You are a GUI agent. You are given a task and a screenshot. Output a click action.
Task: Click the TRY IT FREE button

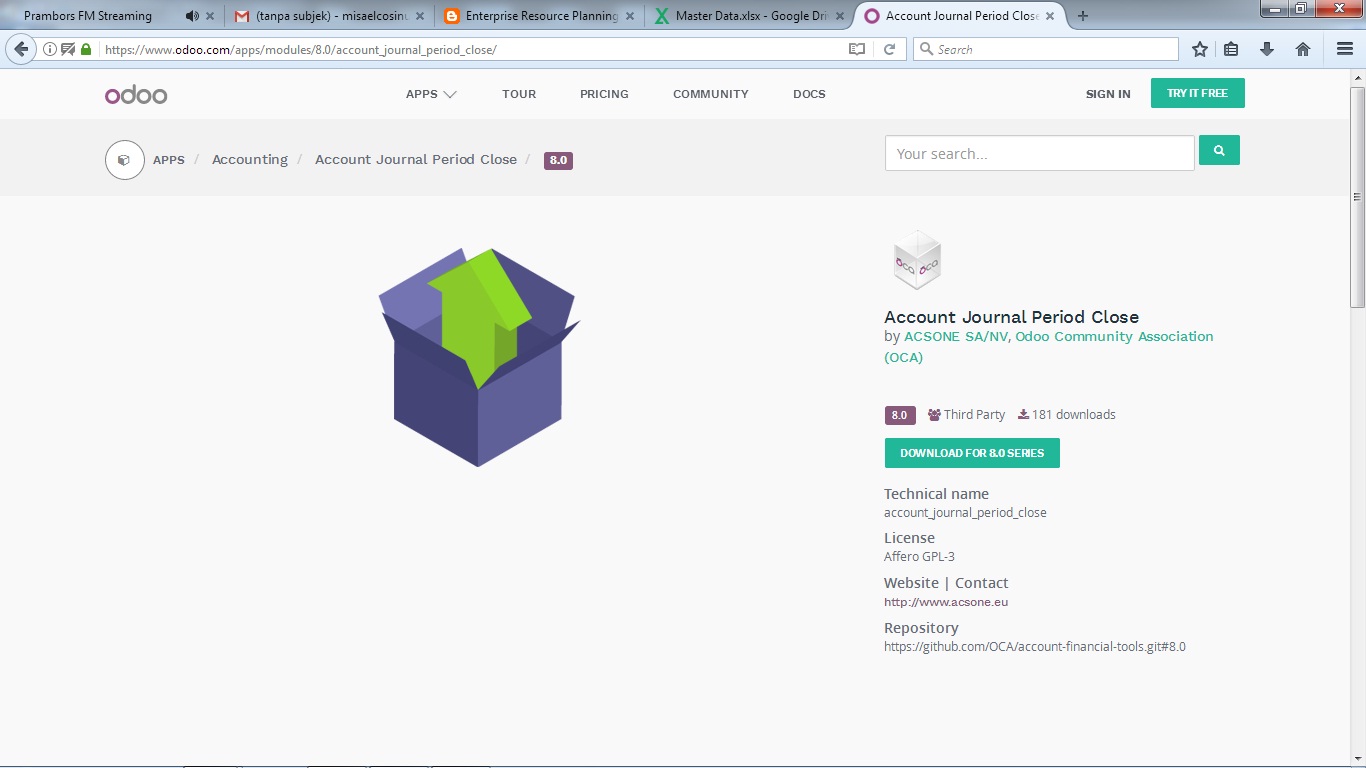[x=1197, y=93]
